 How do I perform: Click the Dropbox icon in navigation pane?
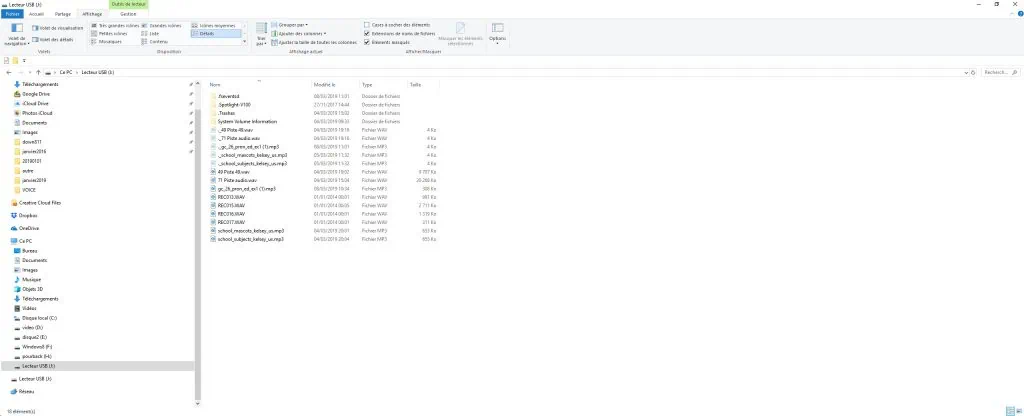(x=14, y=215)
